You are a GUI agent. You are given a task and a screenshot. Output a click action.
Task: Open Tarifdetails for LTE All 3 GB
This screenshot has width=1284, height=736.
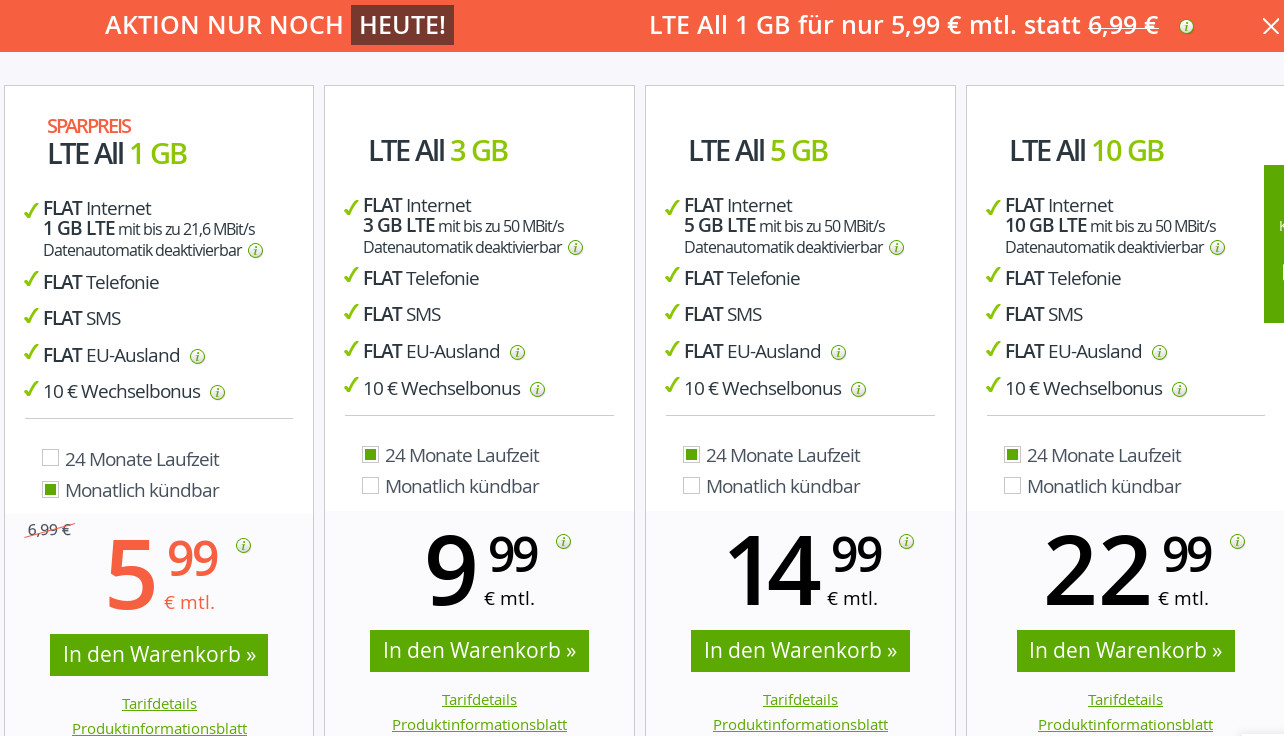coord(479,699)
